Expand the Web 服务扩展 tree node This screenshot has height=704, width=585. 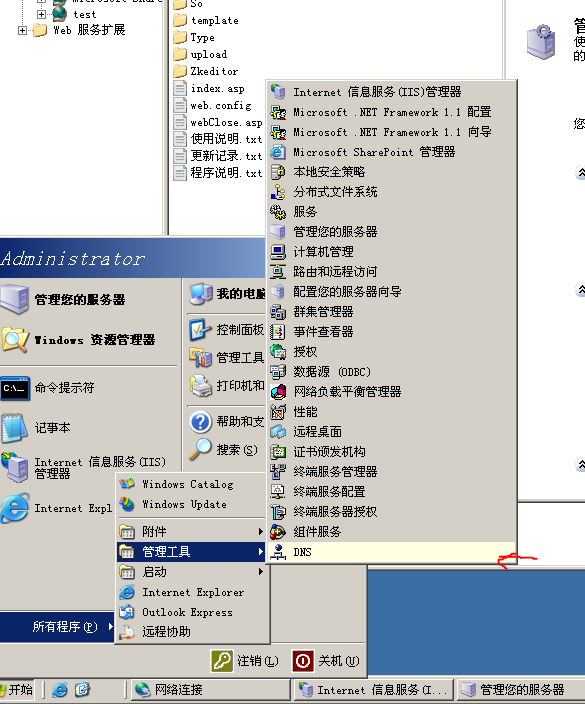pyautogui.click(x=22, y=31)
